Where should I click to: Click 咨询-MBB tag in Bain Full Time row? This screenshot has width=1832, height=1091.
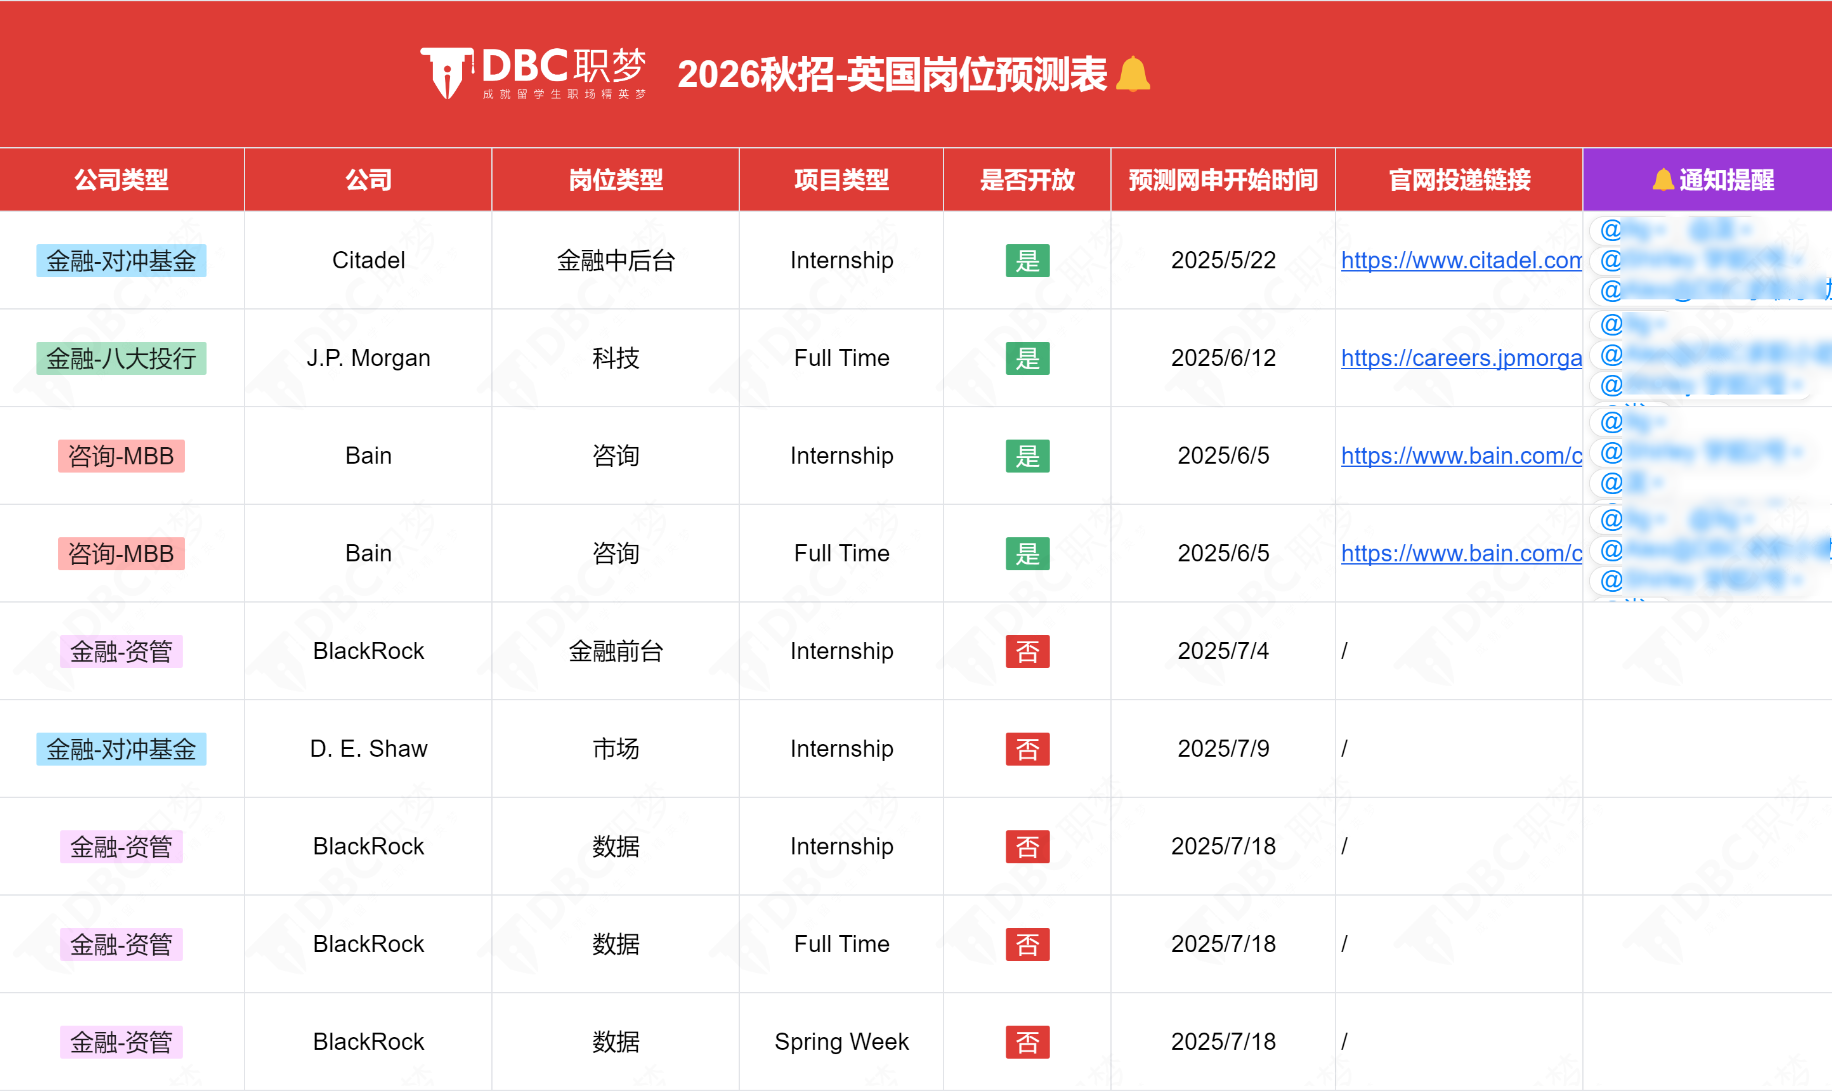(x=121, y=554)
